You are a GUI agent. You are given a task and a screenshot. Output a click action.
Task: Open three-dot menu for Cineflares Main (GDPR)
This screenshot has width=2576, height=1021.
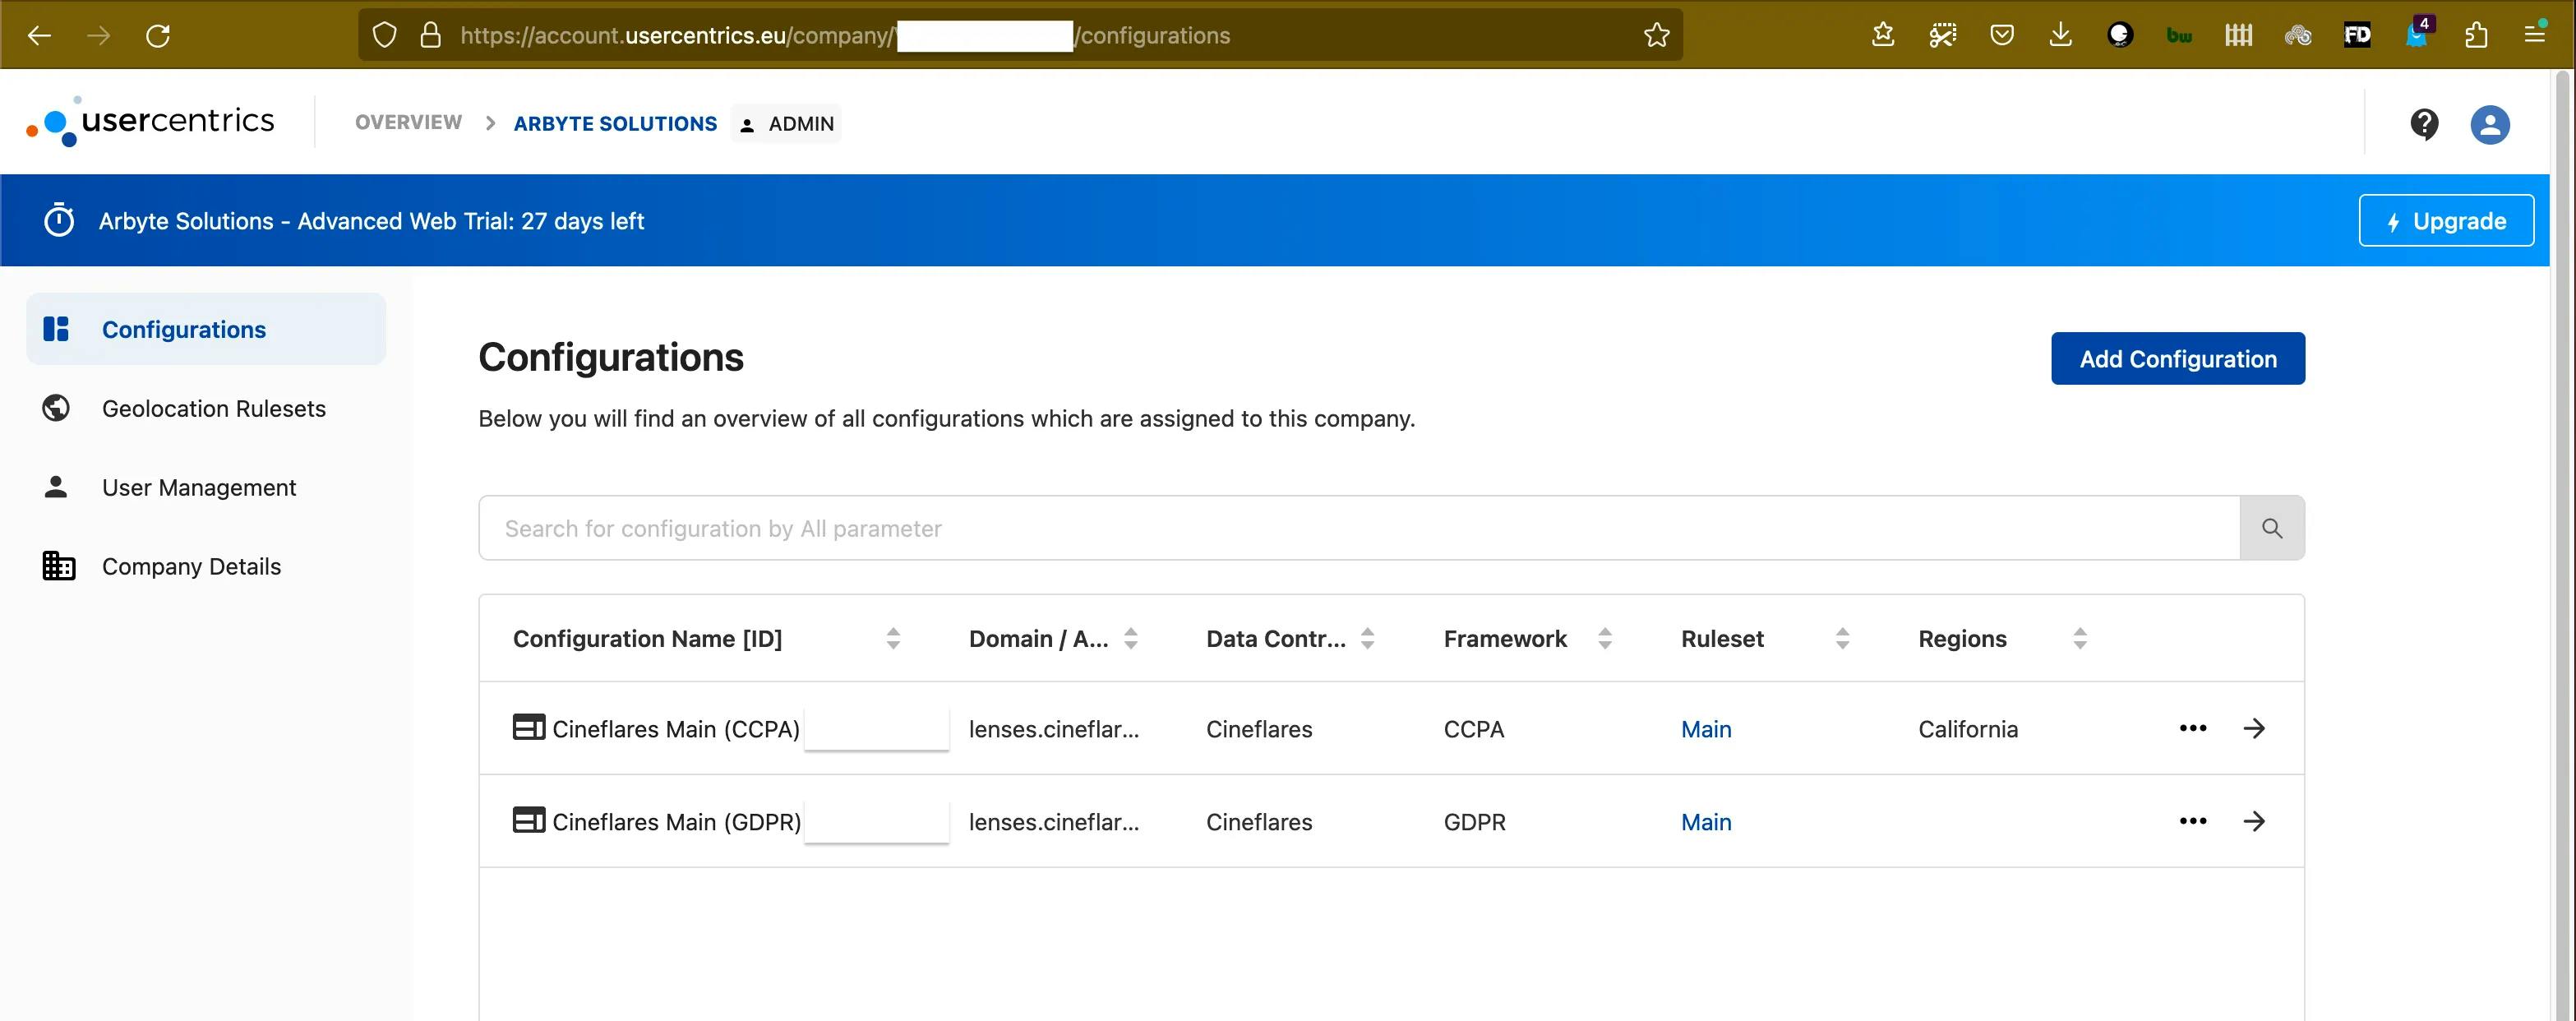point(2192,821)
